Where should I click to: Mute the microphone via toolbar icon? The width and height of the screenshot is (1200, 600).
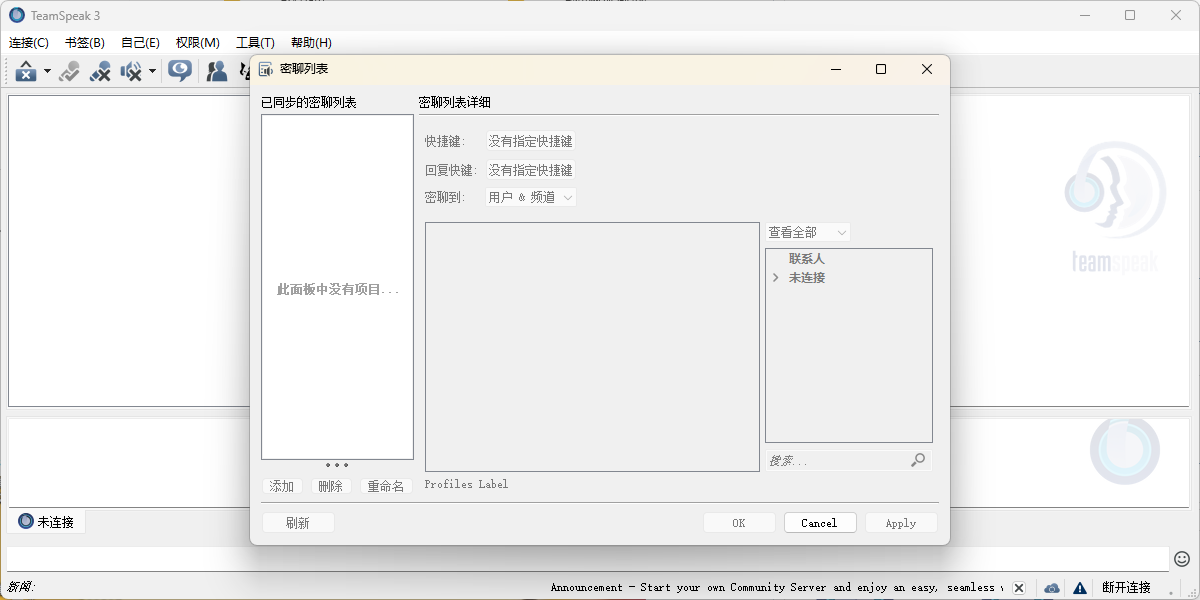pos(100,71)
